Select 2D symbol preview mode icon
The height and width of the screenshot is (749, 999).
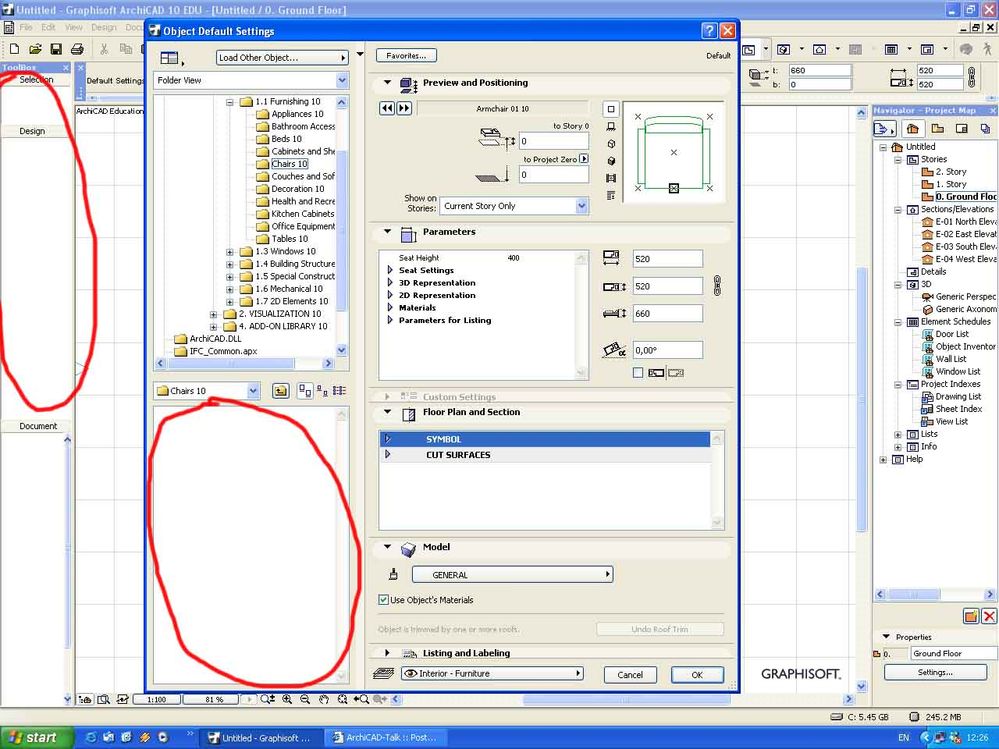coord(611,109)
